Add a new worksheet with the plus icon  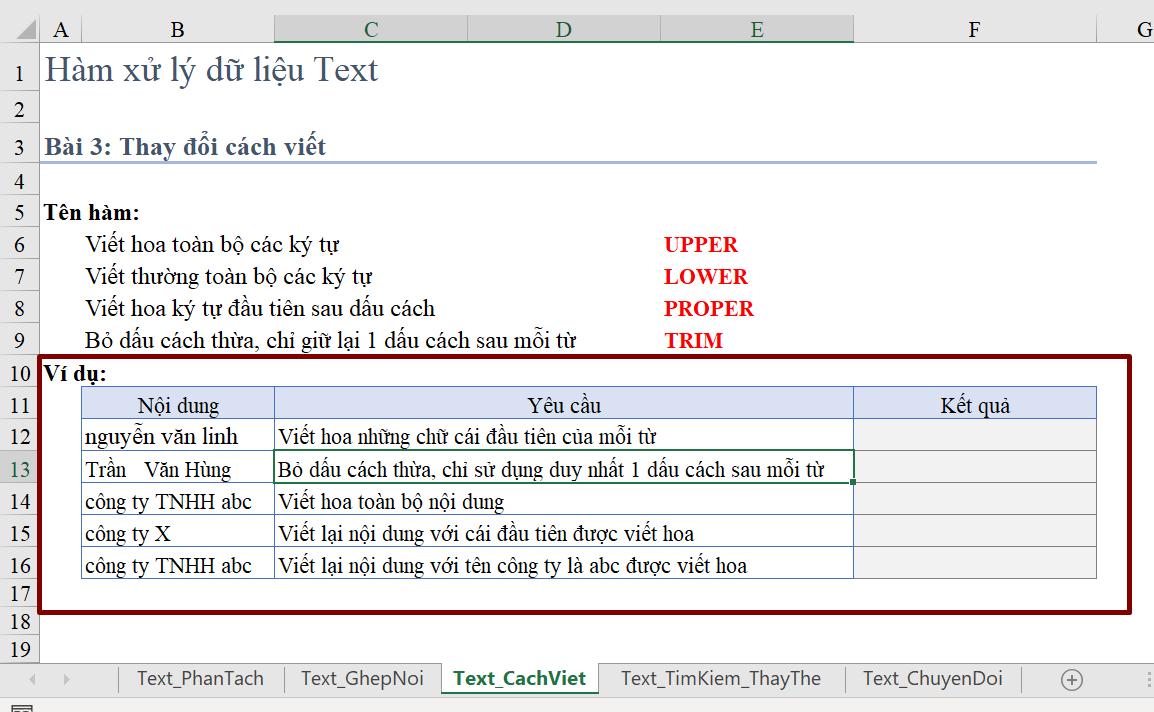pyautogui.click(x=1071, y=679)
